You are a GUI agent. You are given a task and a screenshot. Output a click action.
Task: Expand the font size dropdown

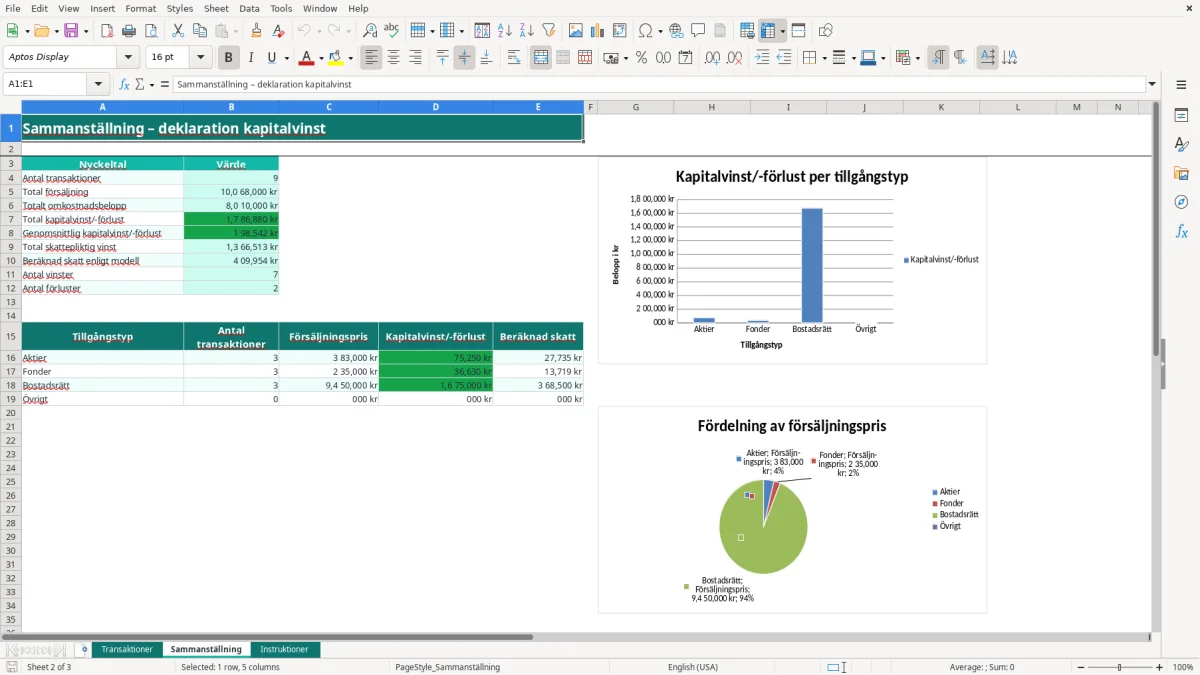click(201, 58)
